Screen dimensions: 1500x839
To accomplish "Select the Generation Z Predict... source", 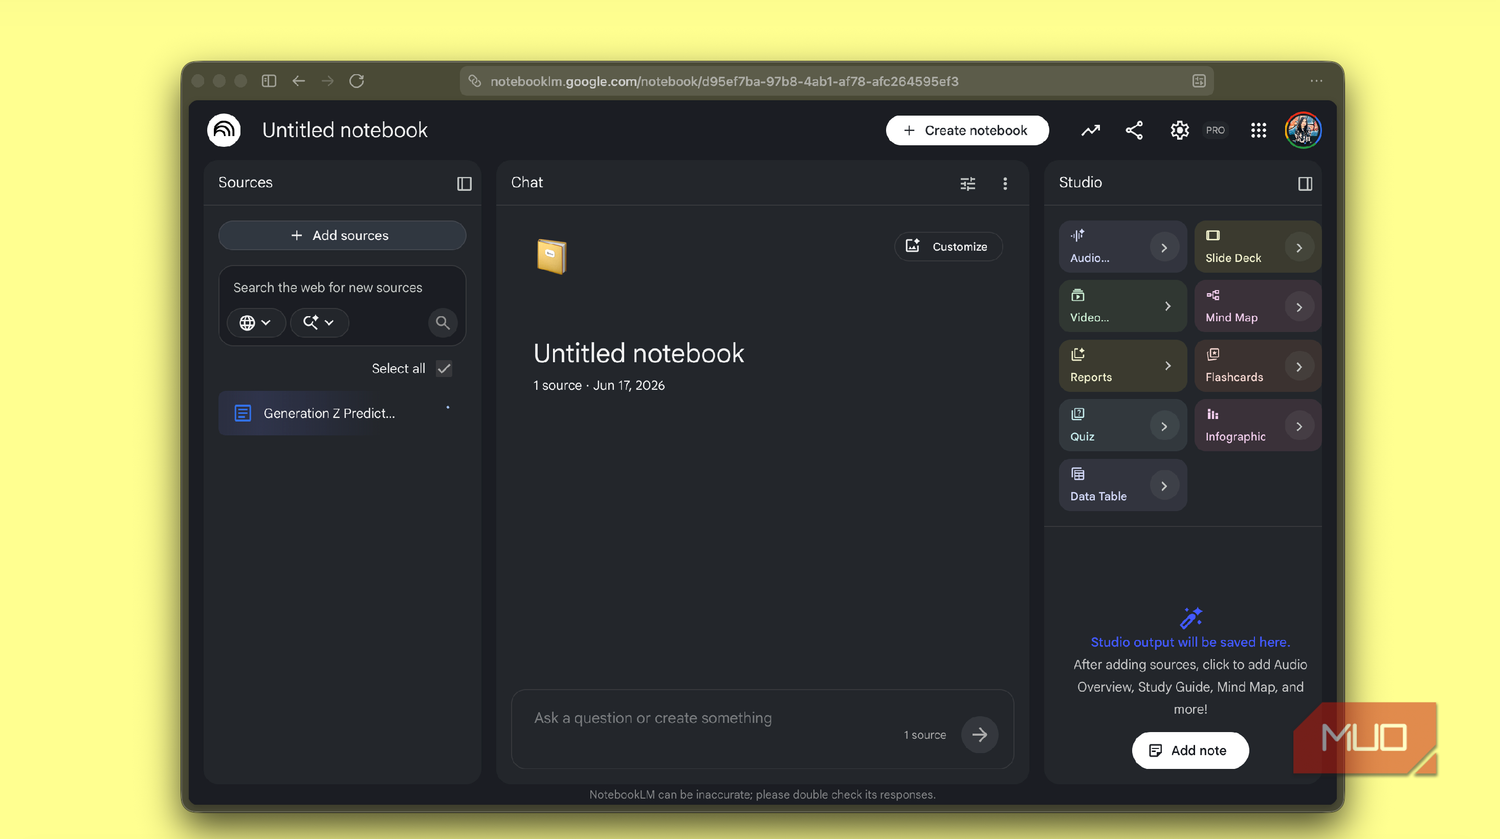I will coord(342,413).
